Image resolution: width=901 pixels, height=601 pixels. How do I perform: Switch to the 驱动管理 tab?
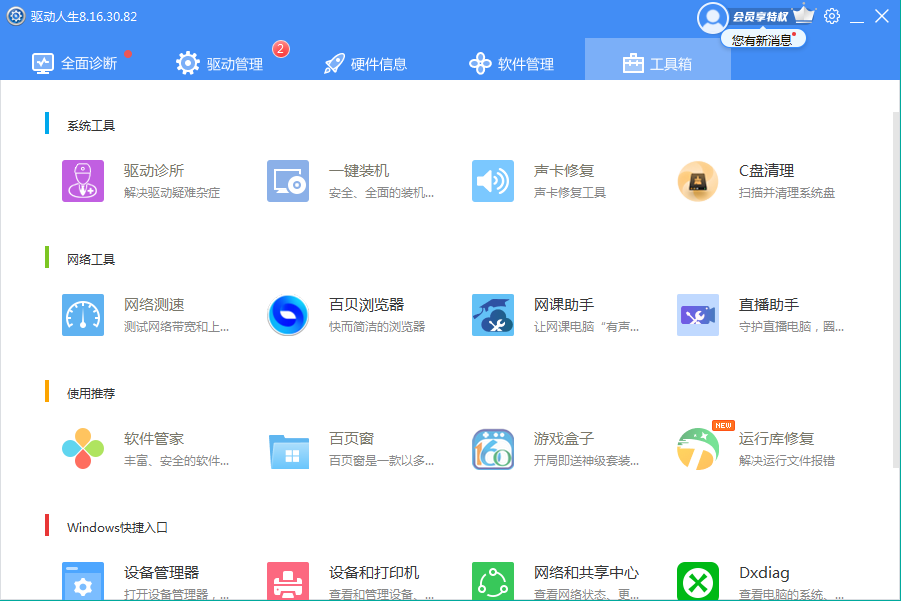pos(220,63)
